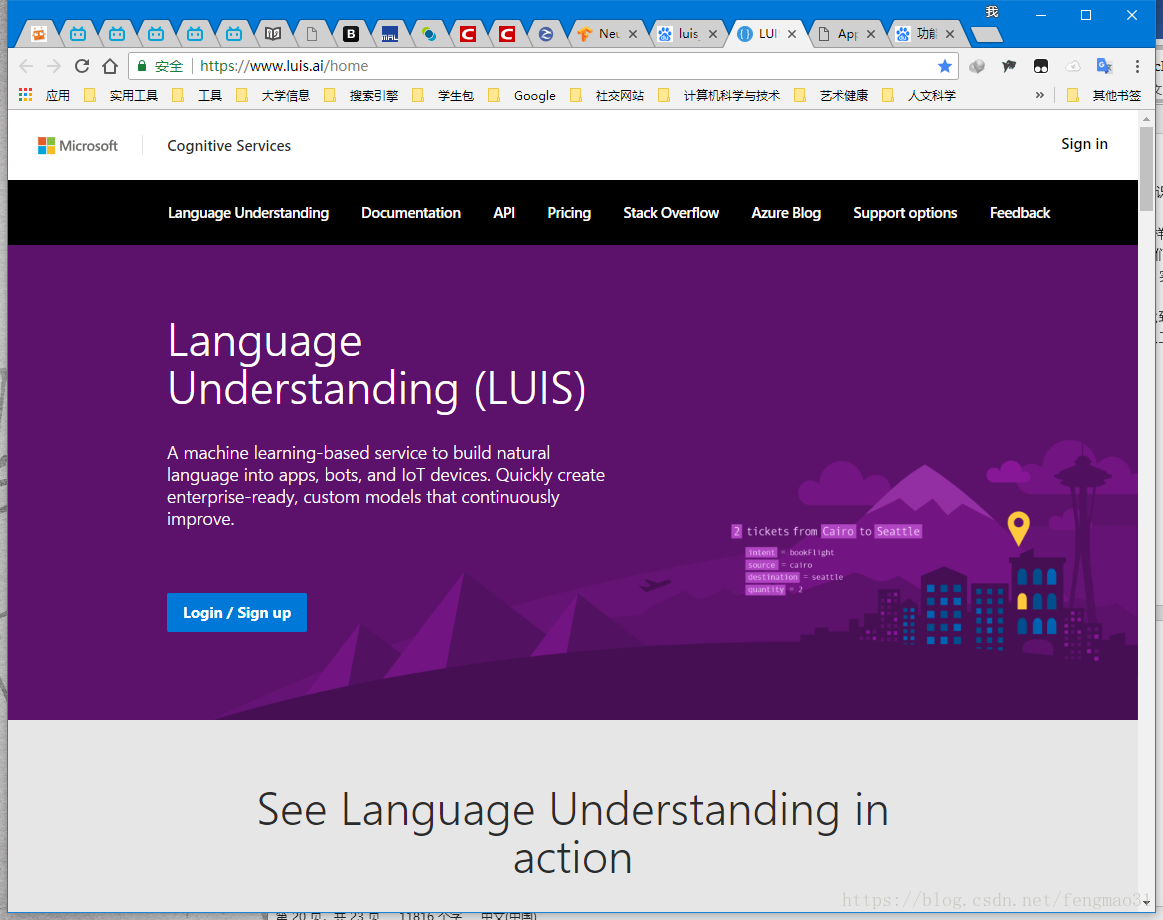Viewport: 1163px width, 920px height.
Task: Click the black flag extension icon
Action: coord(1009,66)
